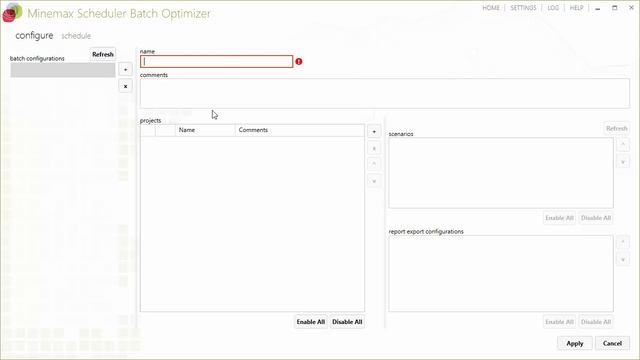The width and height of the screenshot is (640, 360).
Task: Click Enable All under projects
Action: (311, 322)
